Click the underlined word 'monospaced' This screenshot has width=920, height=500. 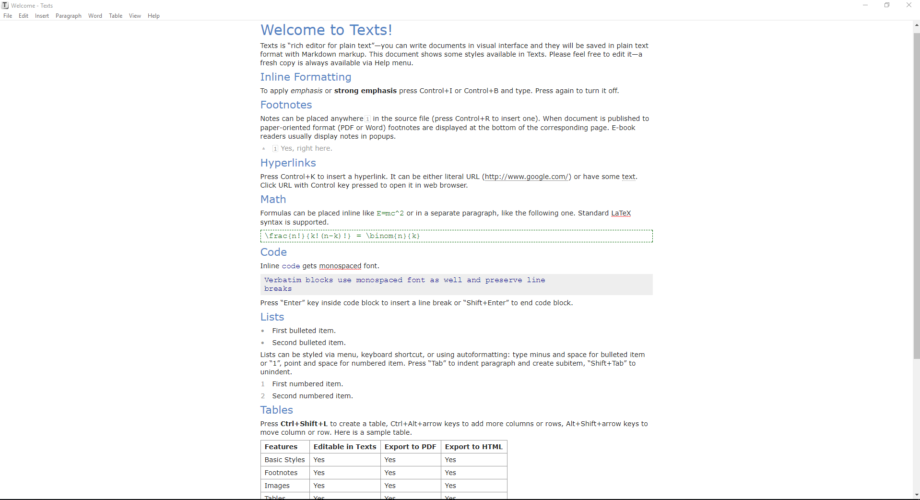click(340, 266)
